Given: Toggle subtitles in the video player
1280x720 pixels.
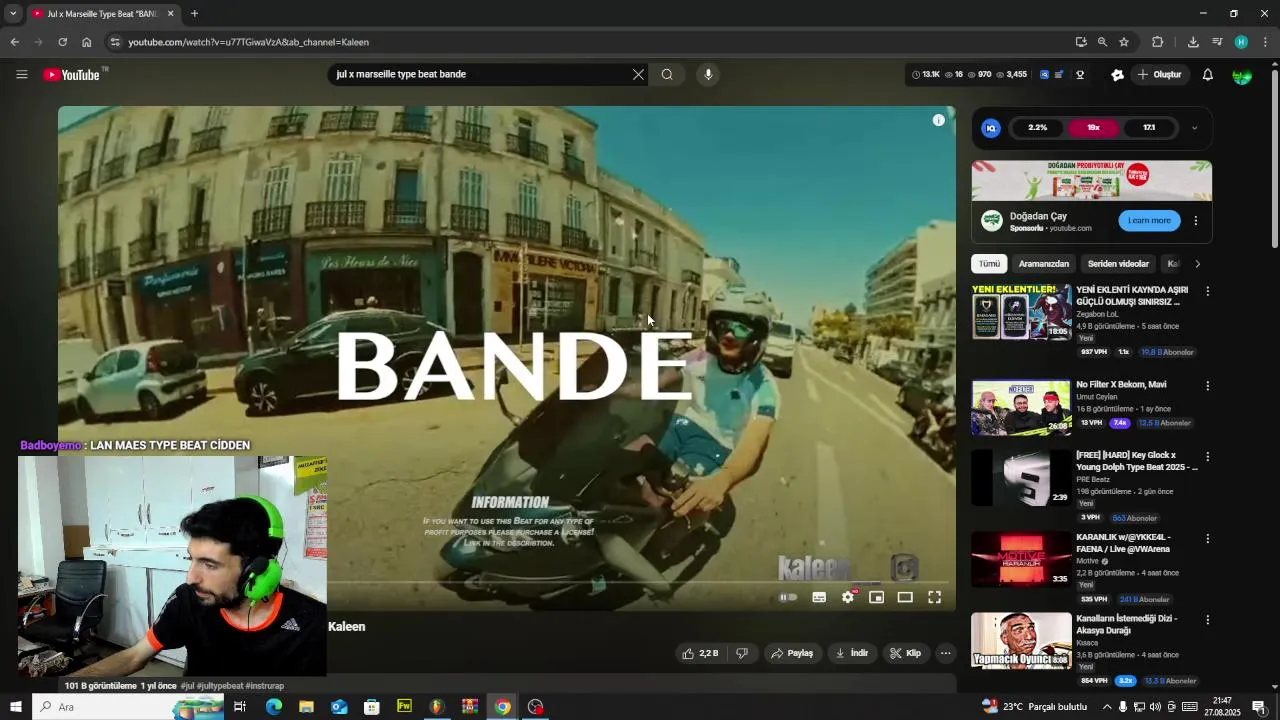Looking at the screenshot, I should coord(819,597).
